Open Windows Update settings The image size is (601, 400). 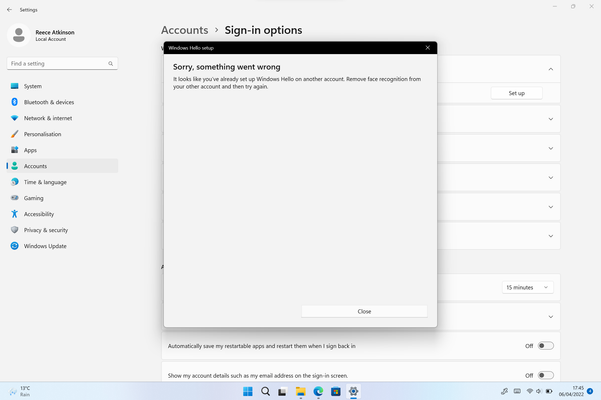[62, 246]
